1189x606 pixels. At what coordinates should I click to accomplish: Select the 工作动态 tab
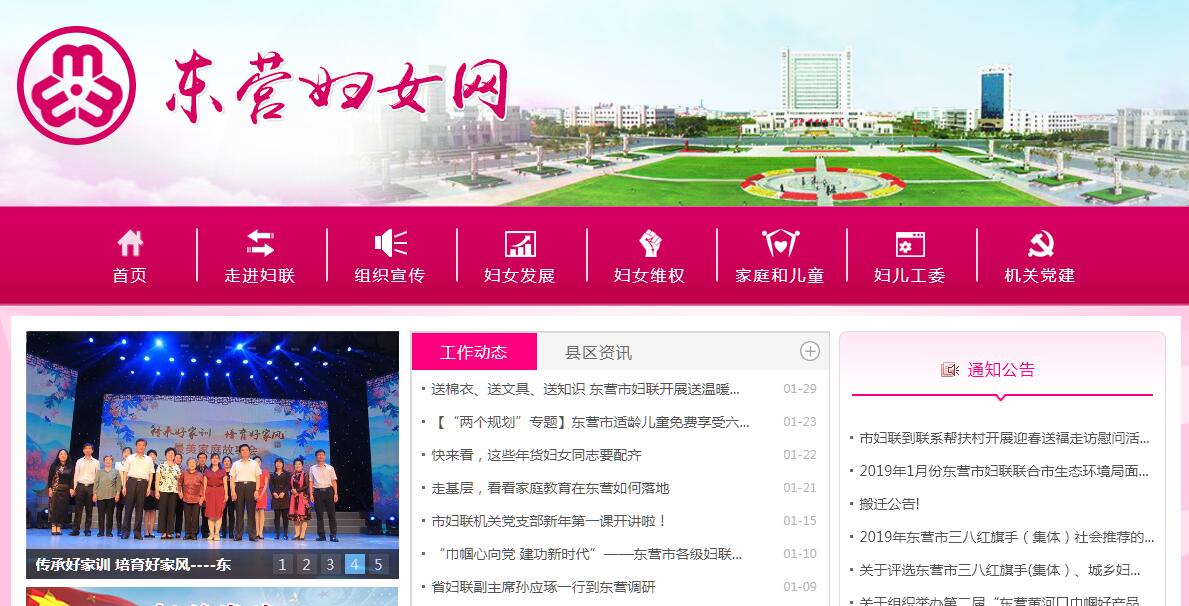click(x=474, y=352)
